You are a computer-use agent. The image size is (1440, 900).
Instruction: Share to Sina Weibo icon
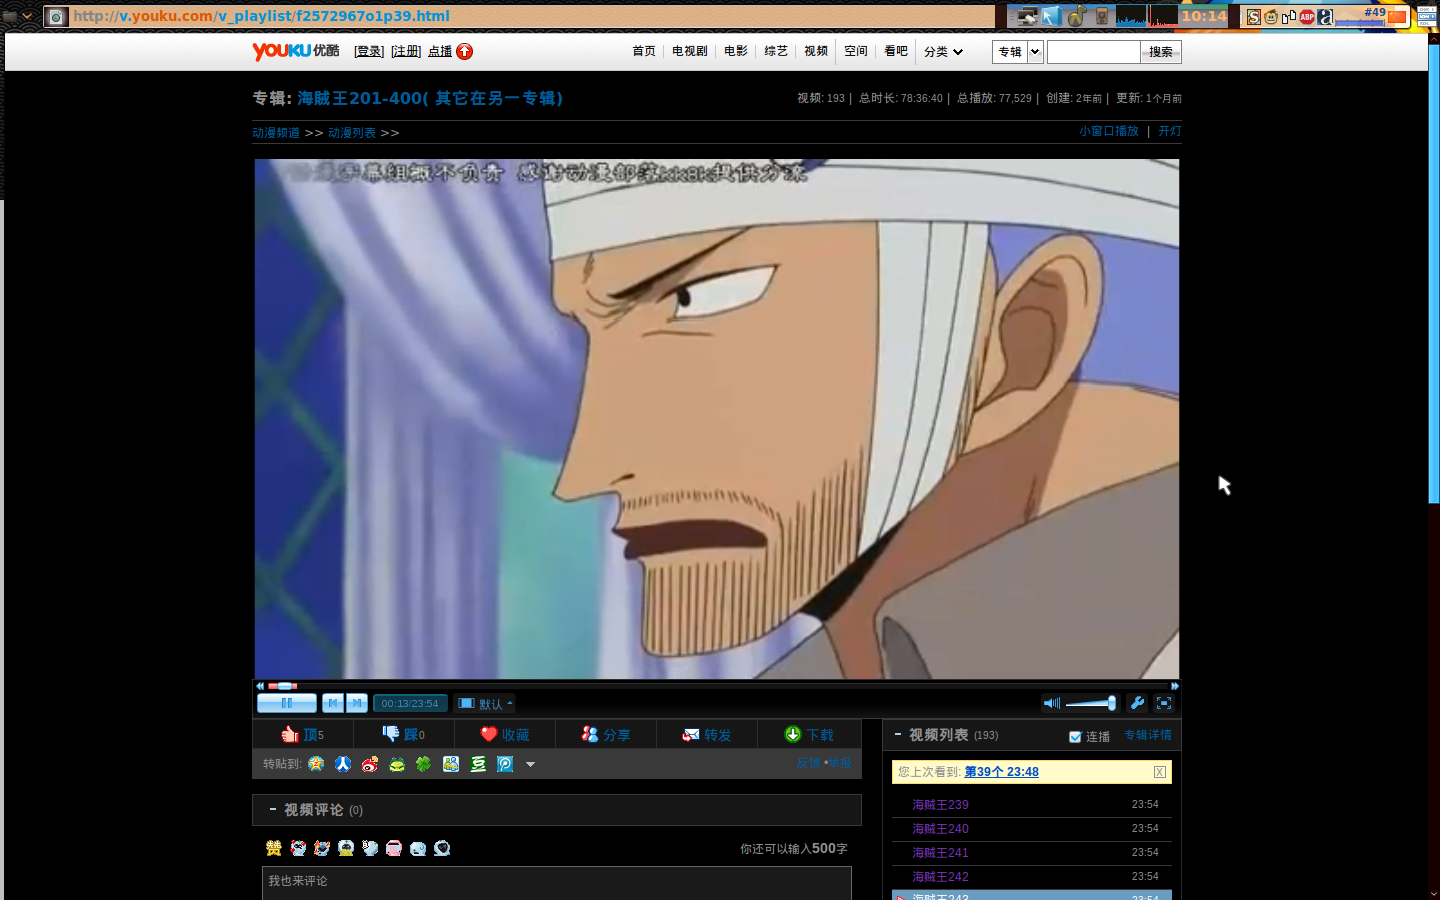click(x=370, y=764)
